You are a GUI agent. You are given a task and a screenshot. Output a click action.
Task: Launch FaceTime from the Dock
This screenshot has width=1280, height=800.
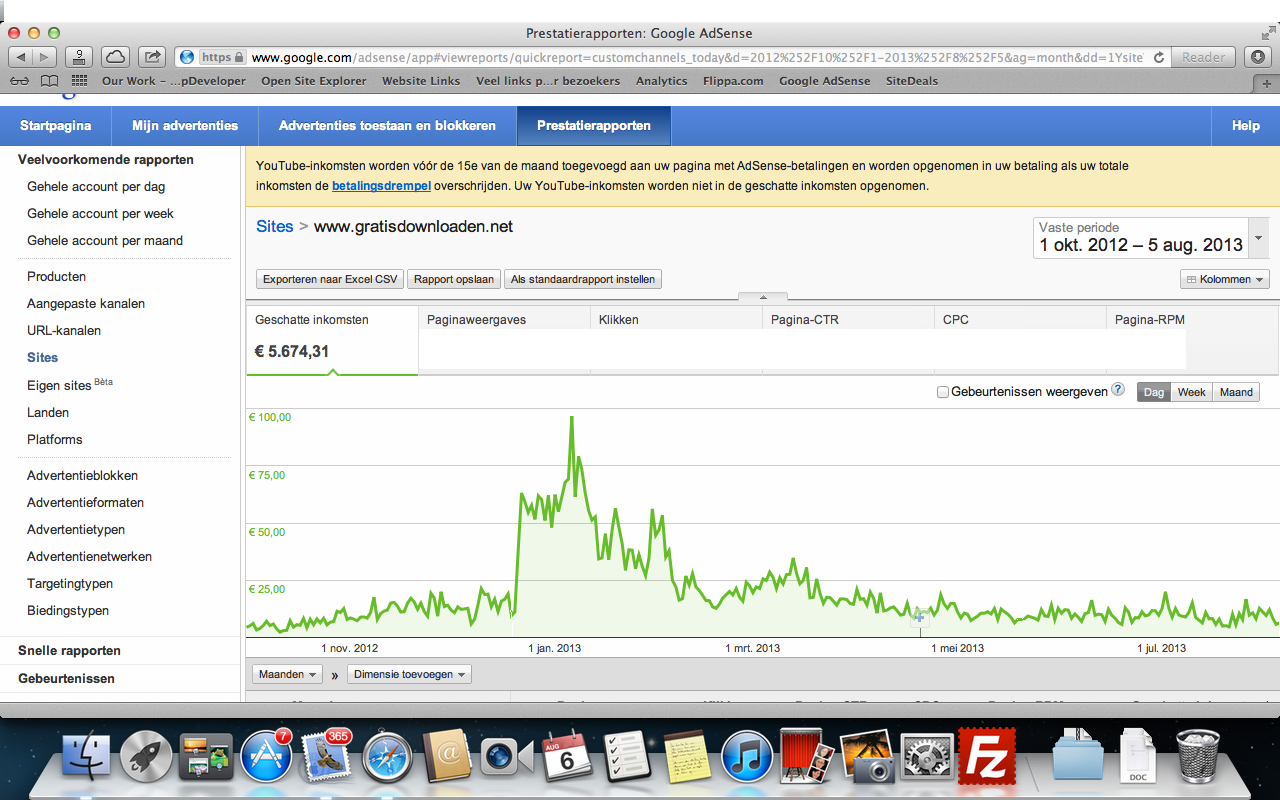click(x=507, y=757)
